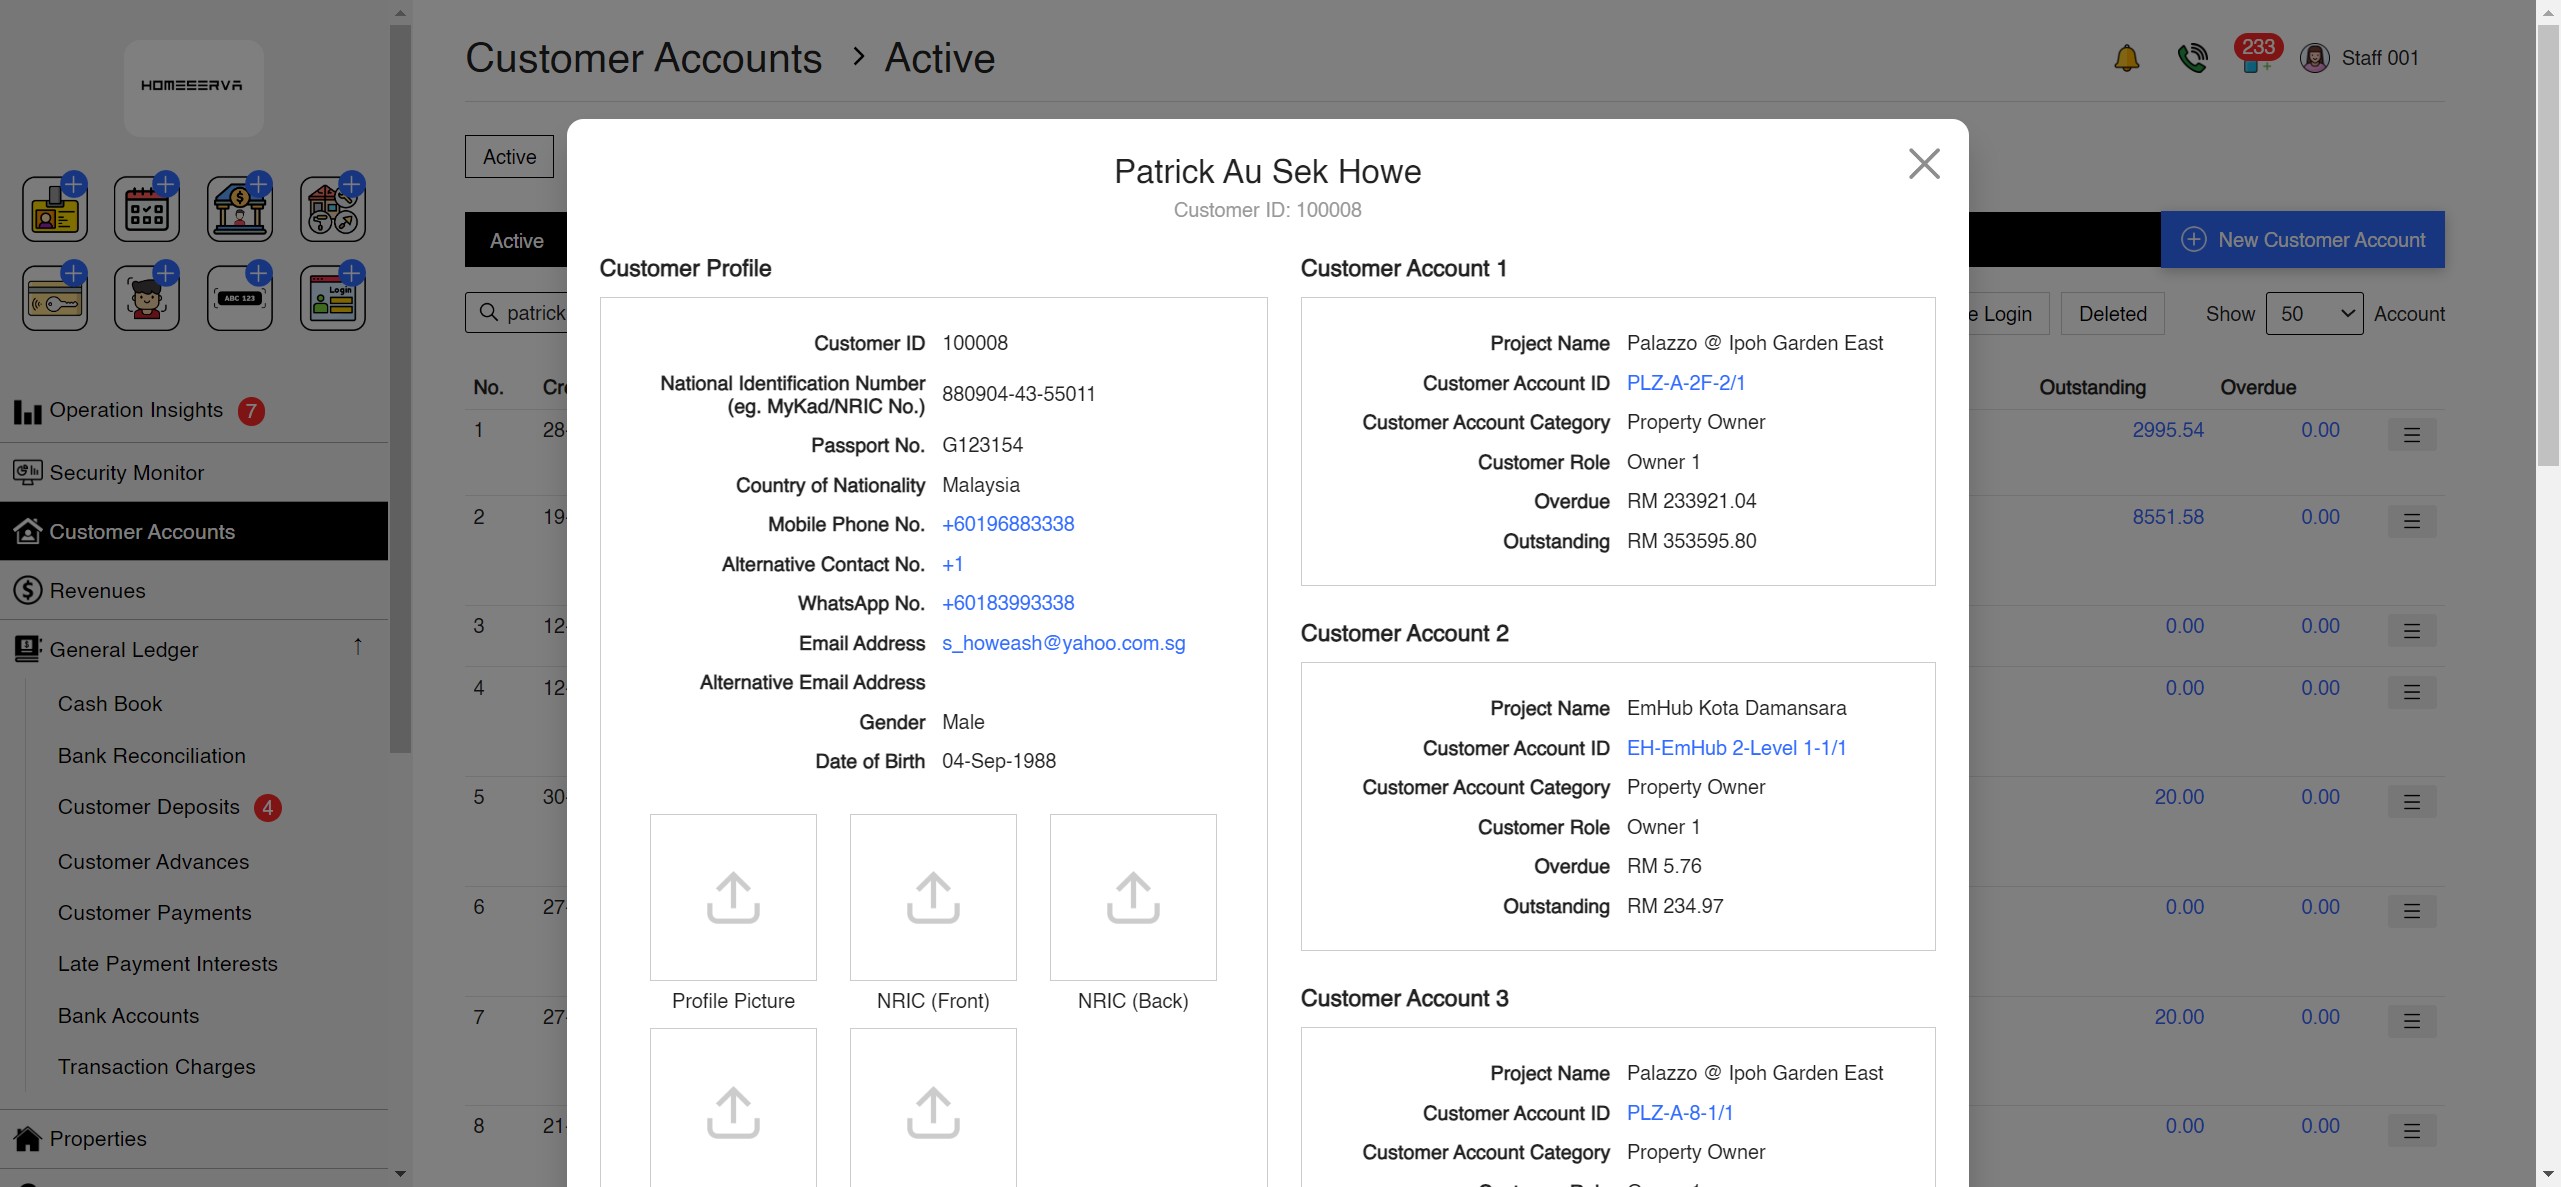Open the face recognition quick-action icon
The image size is (2561, 1187).
tap(147, 296)
